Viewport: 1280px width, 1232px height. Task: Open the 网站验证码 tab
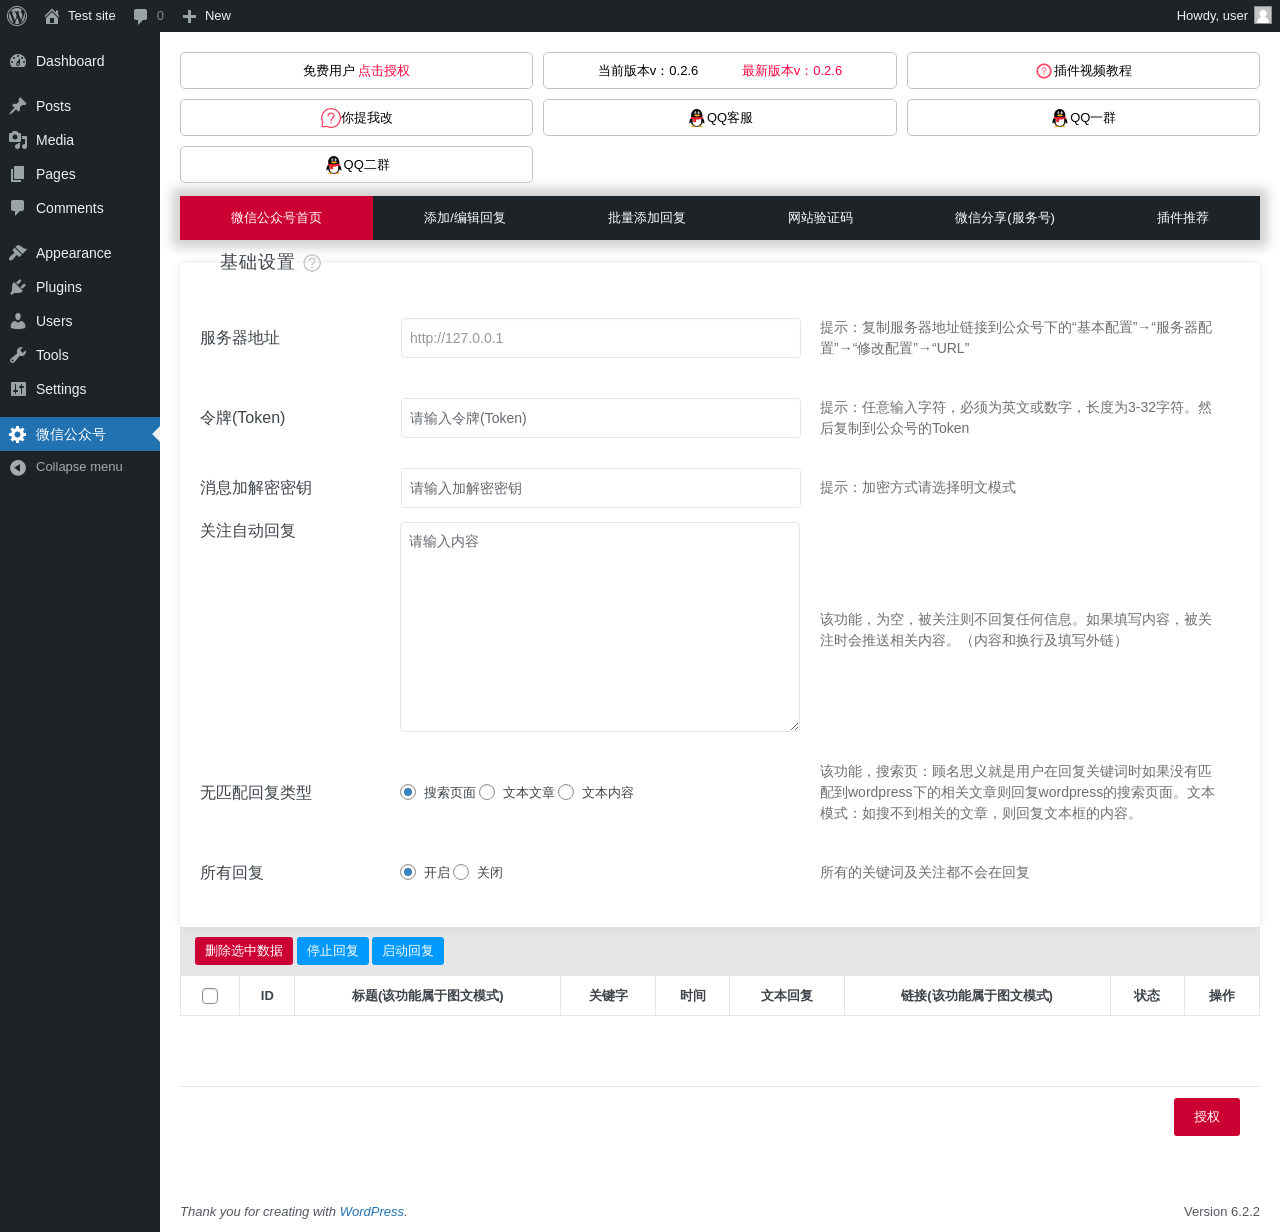pyautogui.click(x=820, y=218)
